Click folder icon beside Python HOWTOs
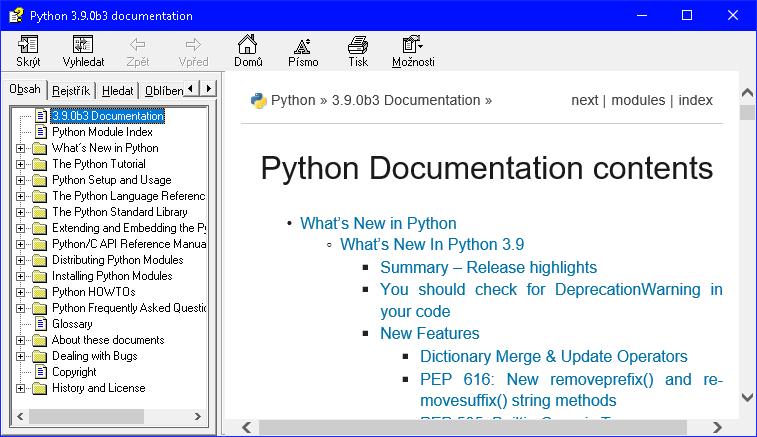 [x=40, y=292]
